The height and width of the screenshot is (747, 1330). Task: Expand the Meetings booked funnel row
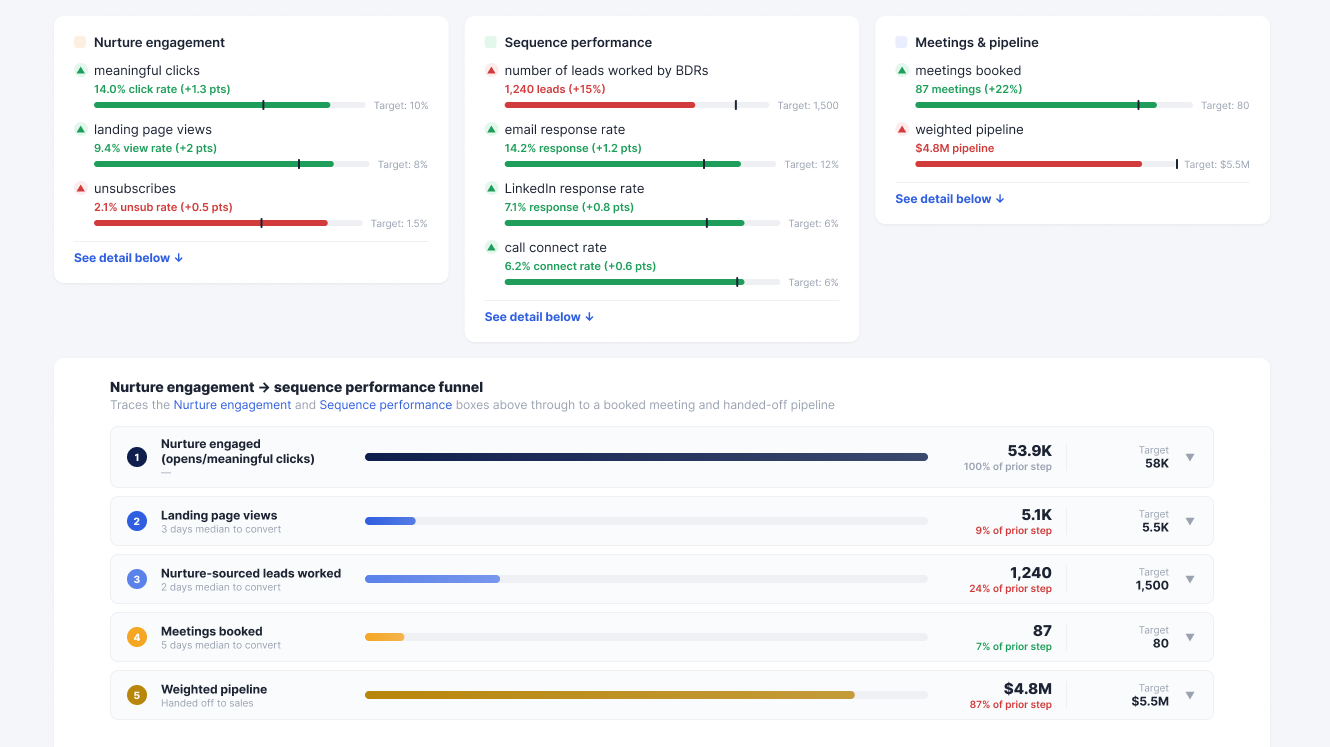click(1190, 637)
